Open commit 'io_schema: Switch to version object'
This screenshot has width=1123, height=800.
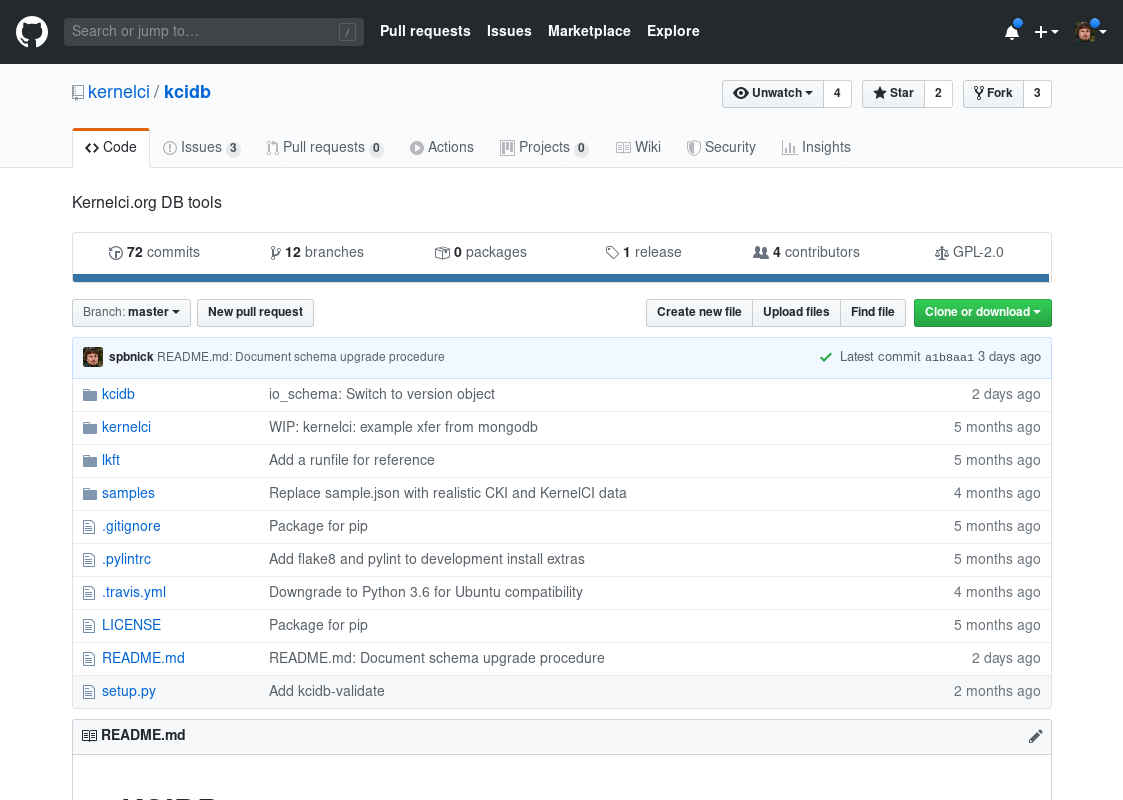[382, 395]
